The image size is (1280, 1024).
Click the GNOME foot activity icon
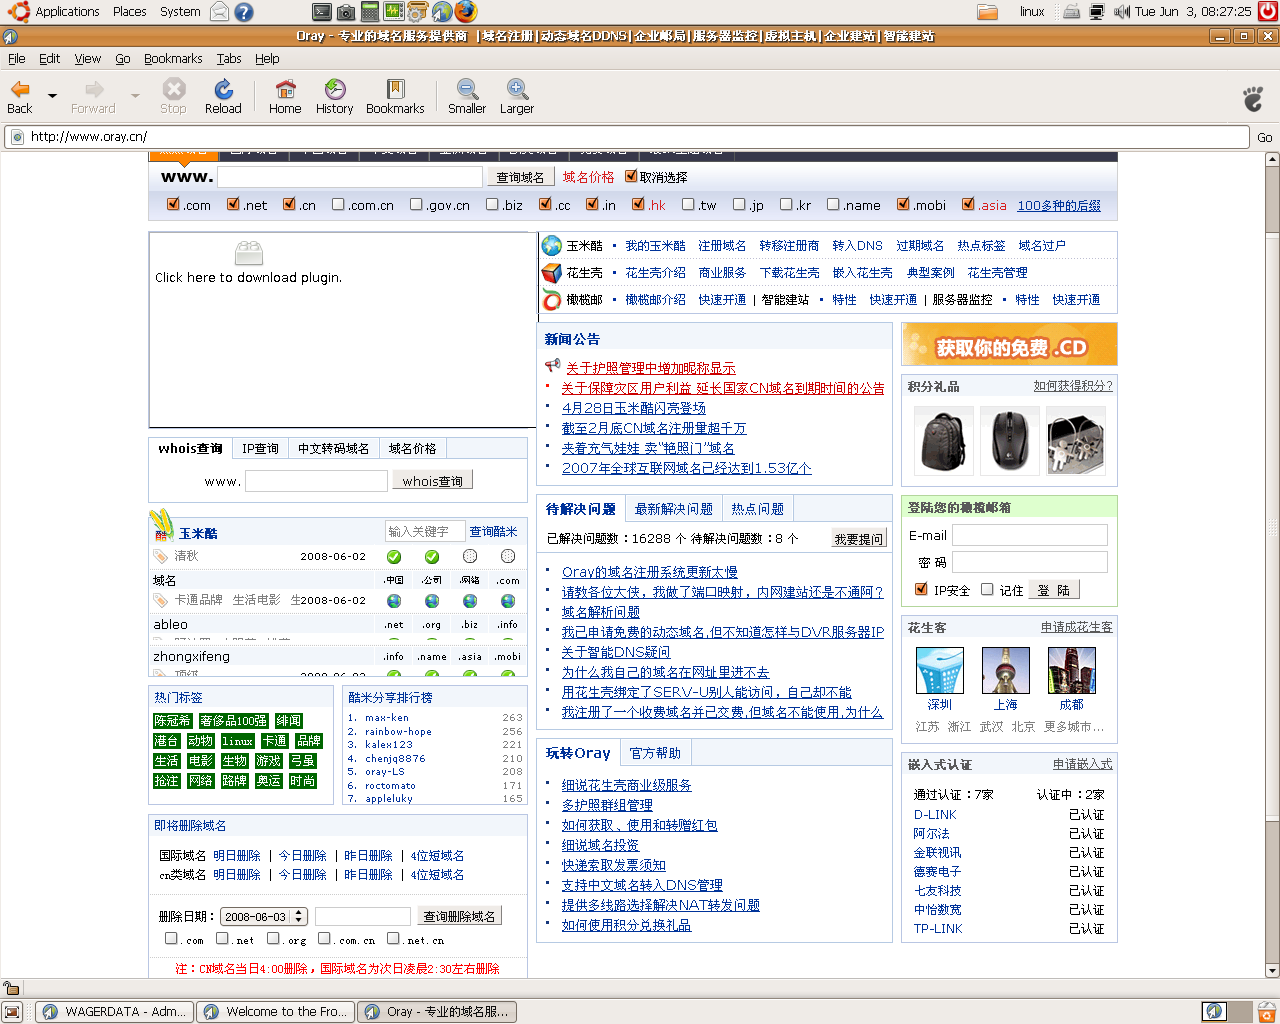1253,97
